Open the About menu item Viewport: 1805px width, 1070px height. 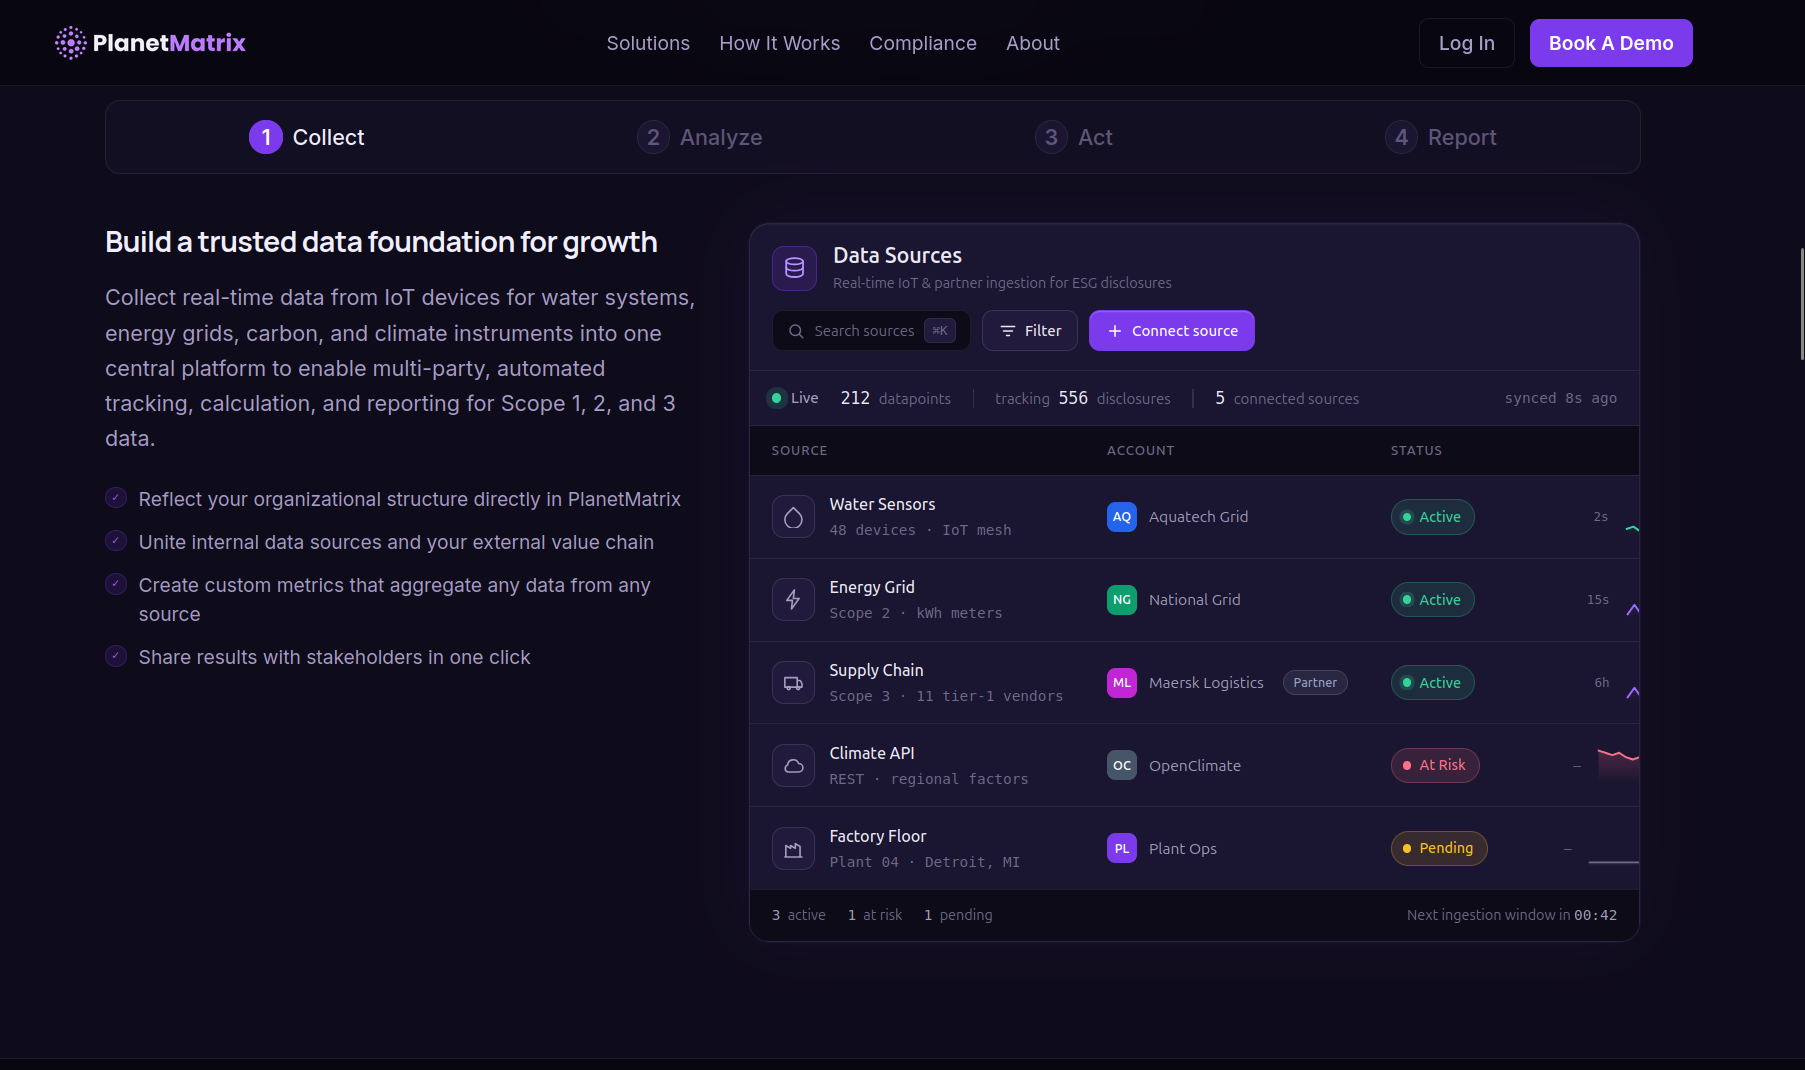(x=1033, y=43)
